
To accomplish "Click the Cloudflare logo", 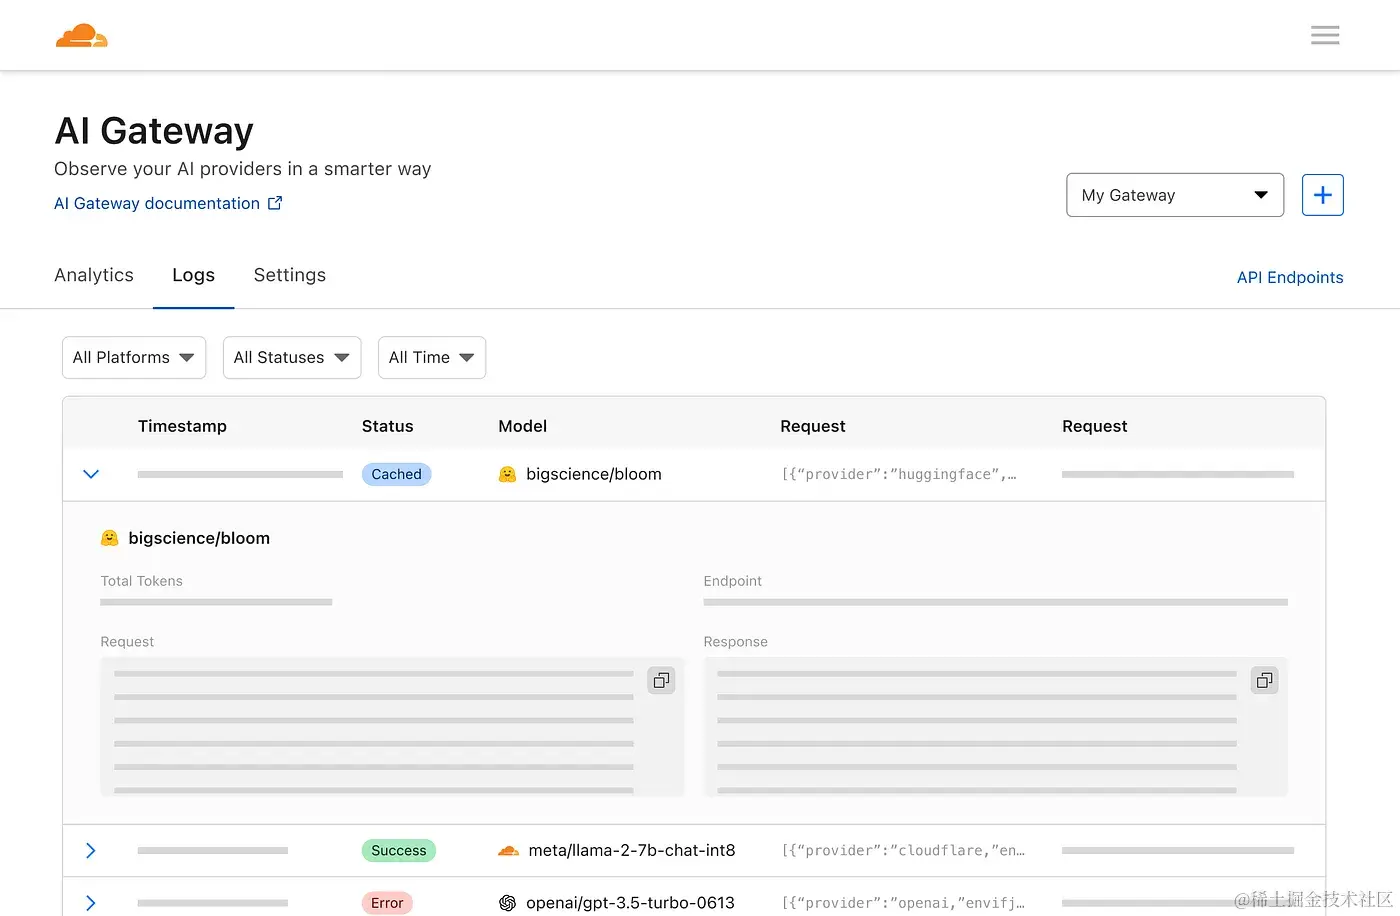I will coord(82,36).
